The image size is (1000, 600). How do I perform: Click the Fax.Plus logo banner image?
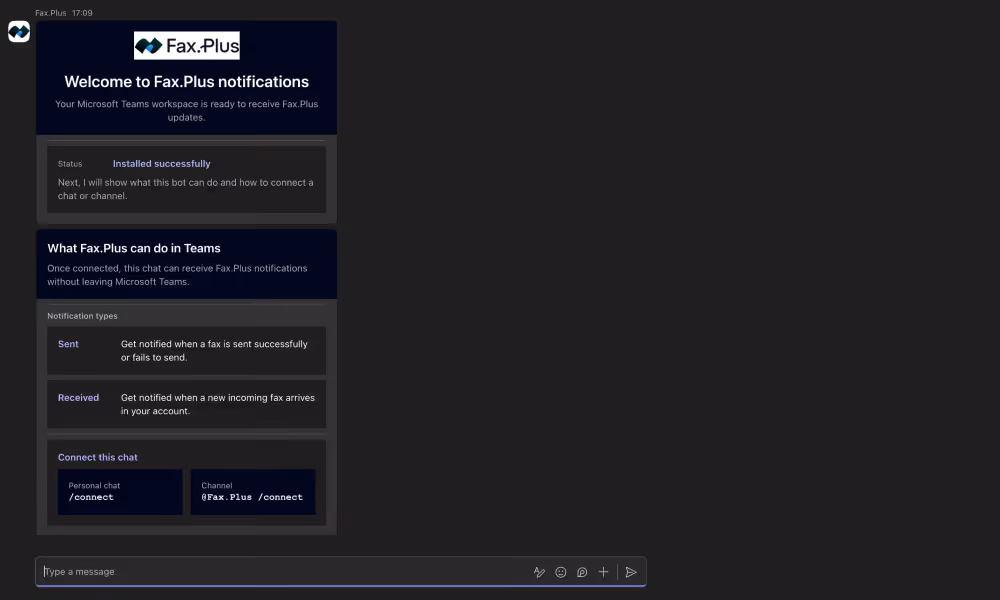pos(187,45)
